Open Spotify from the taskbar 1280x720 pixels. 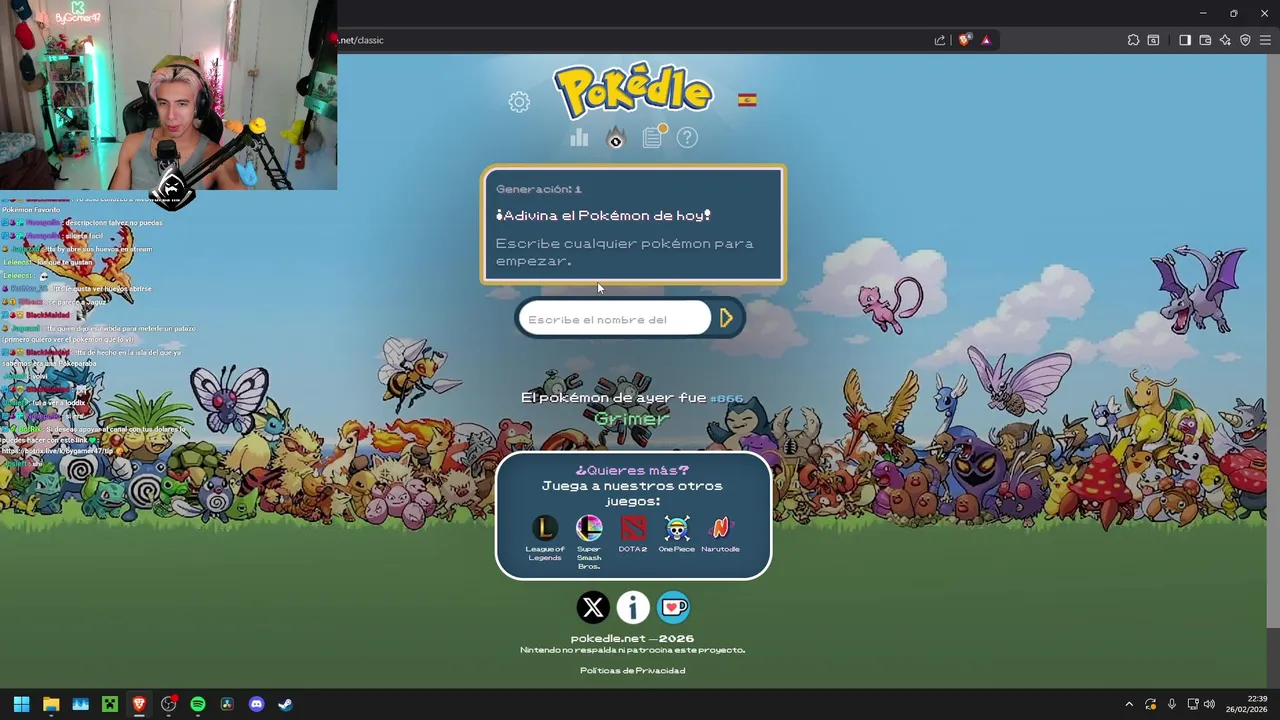coord(198,704)
